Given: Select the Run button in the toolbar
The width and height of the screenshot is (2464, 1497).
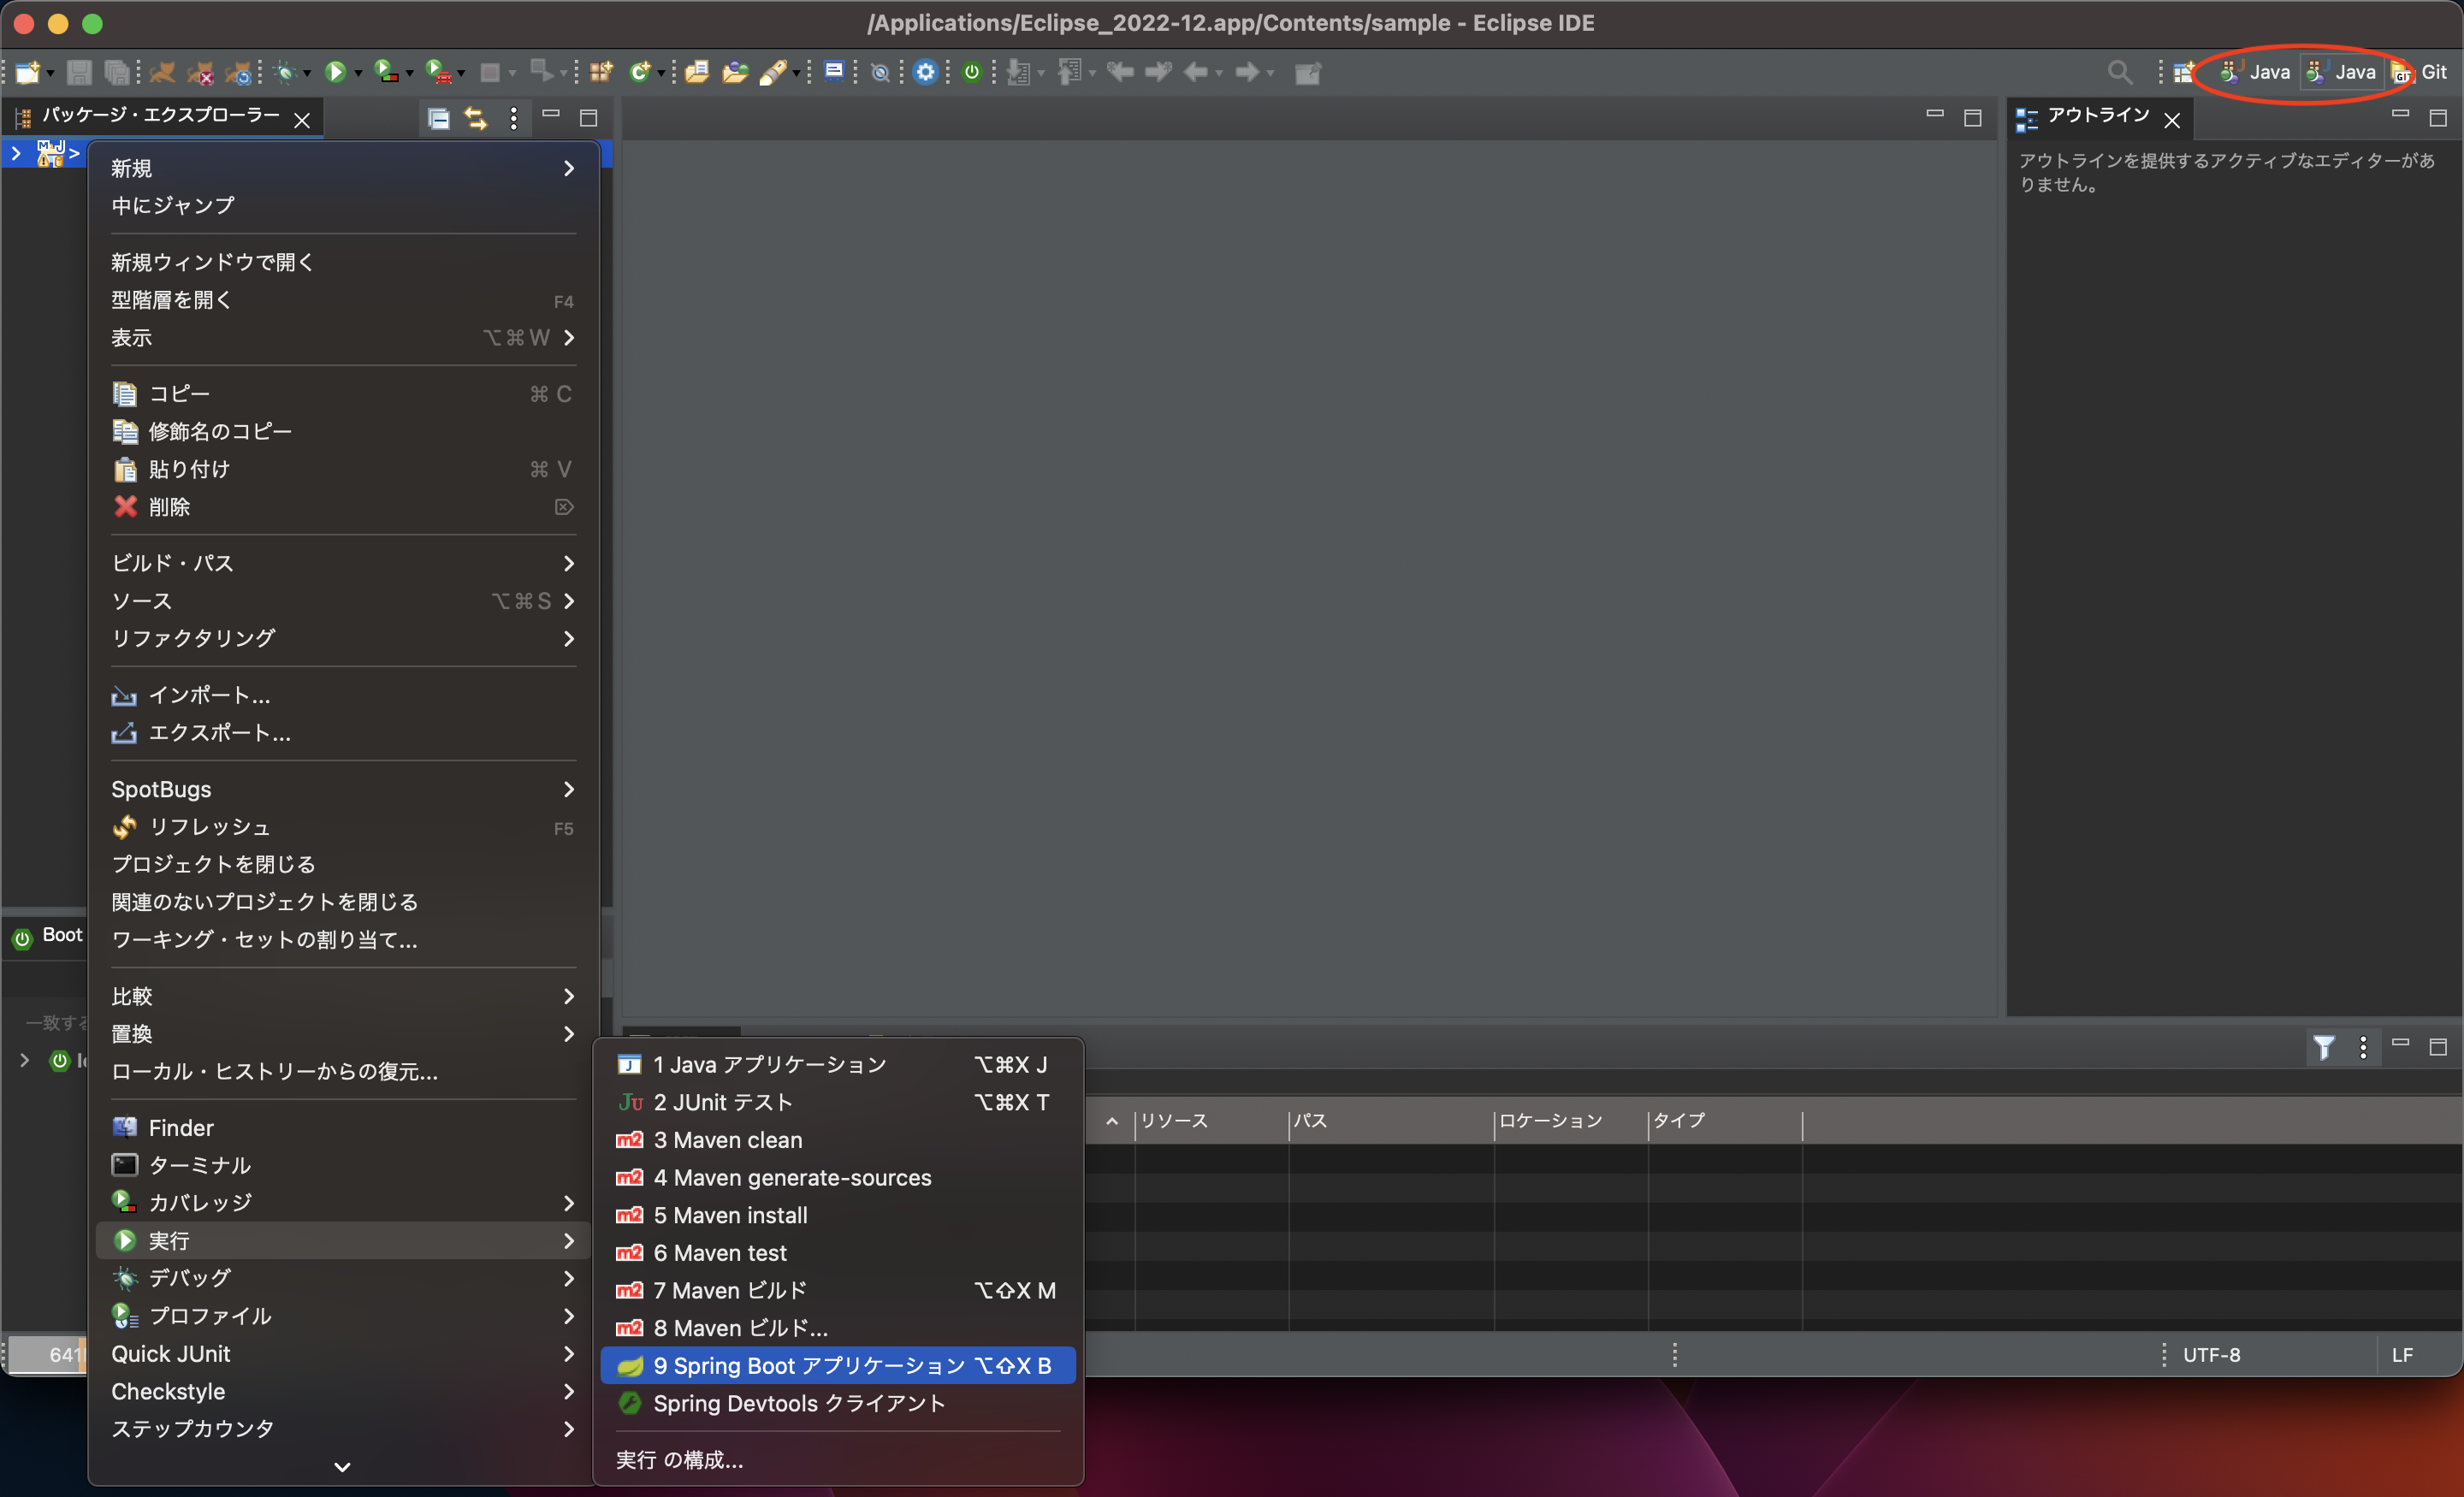Looking at the screenshot, I should [x=338, y=71].
